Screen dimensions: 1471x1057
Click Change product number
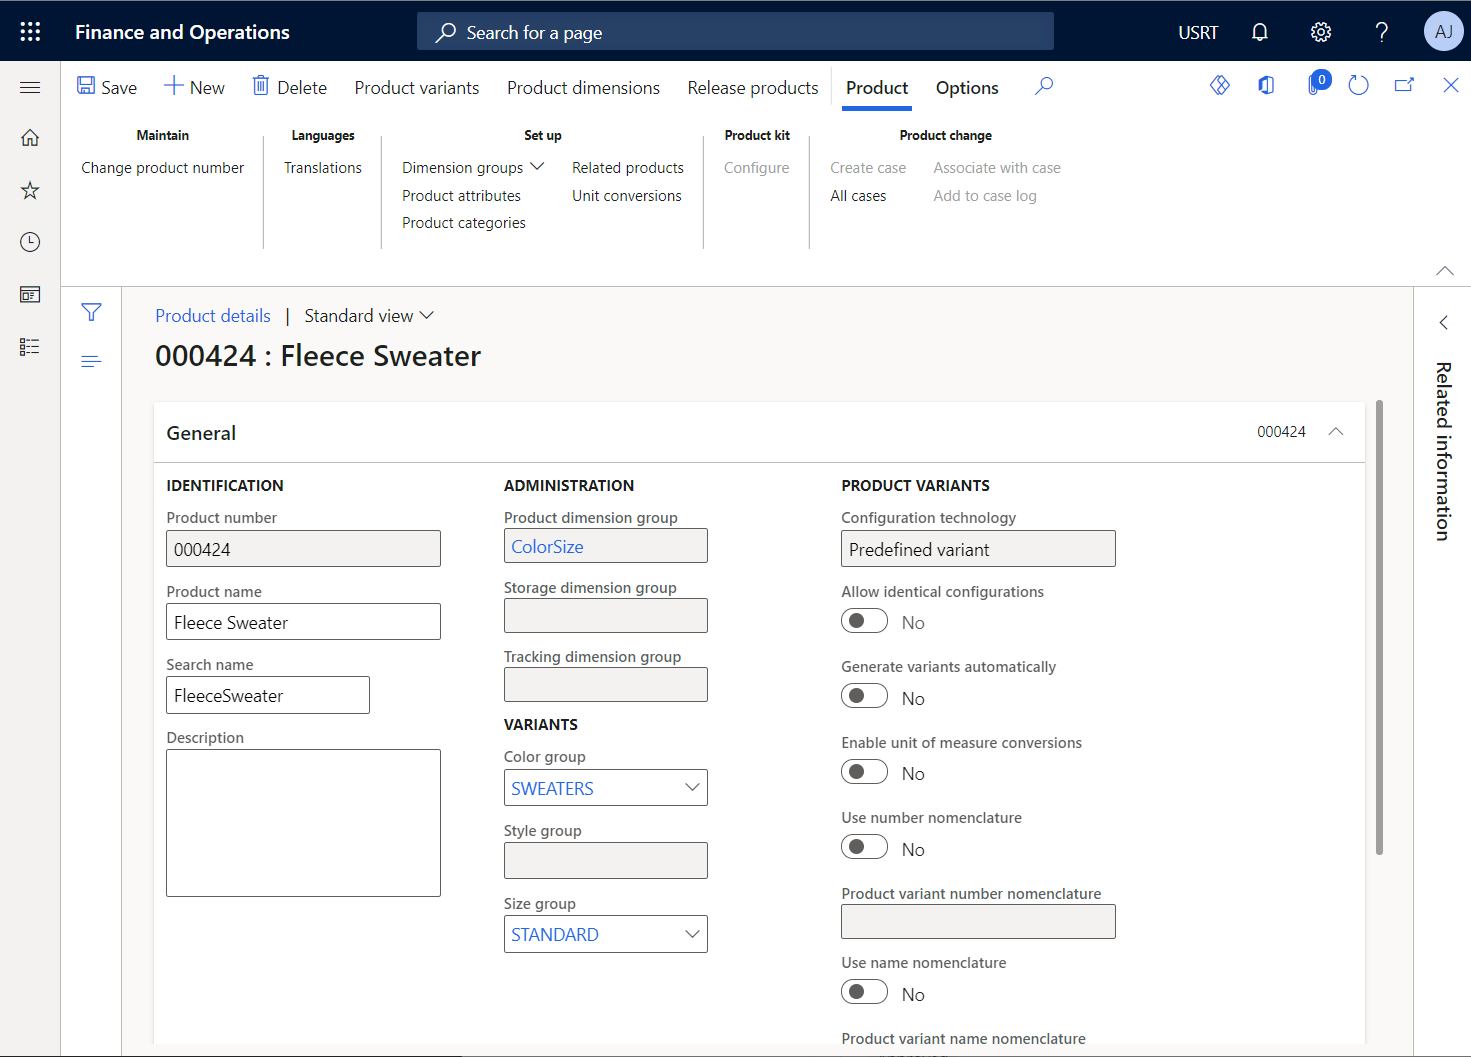click(163, 168)
